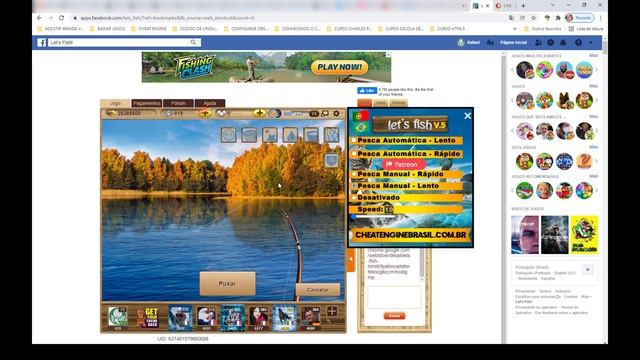Click the round player level badge icon
This screenshot has width=640, height=360.
point(275,113)
